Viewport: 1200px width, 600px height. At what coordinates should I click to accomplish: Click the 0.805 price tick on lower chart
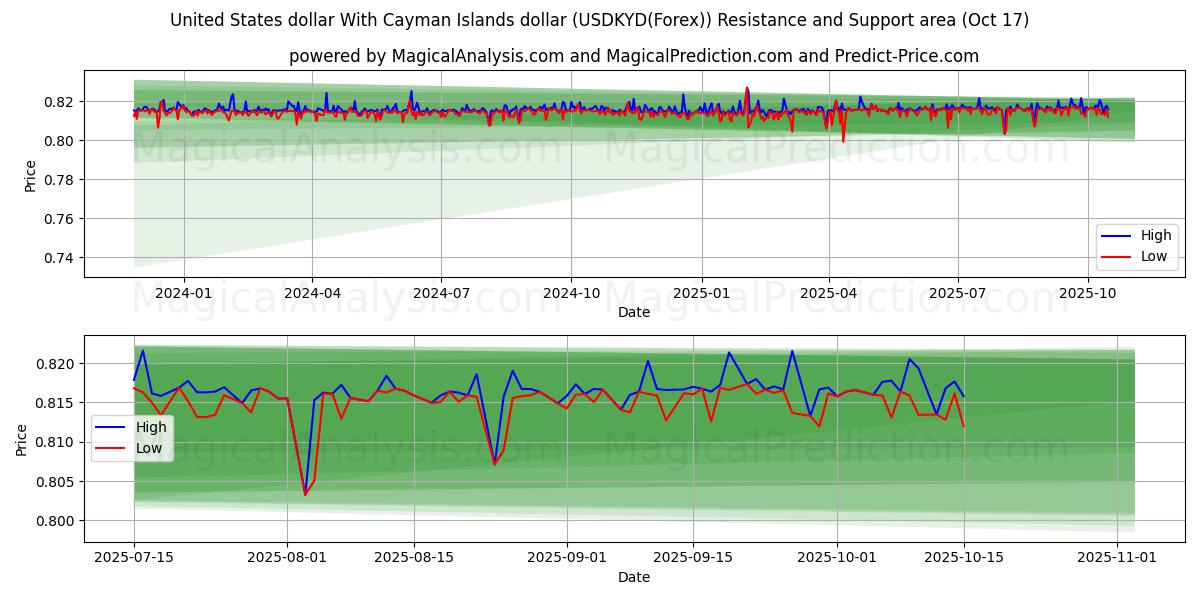point(55,482)
